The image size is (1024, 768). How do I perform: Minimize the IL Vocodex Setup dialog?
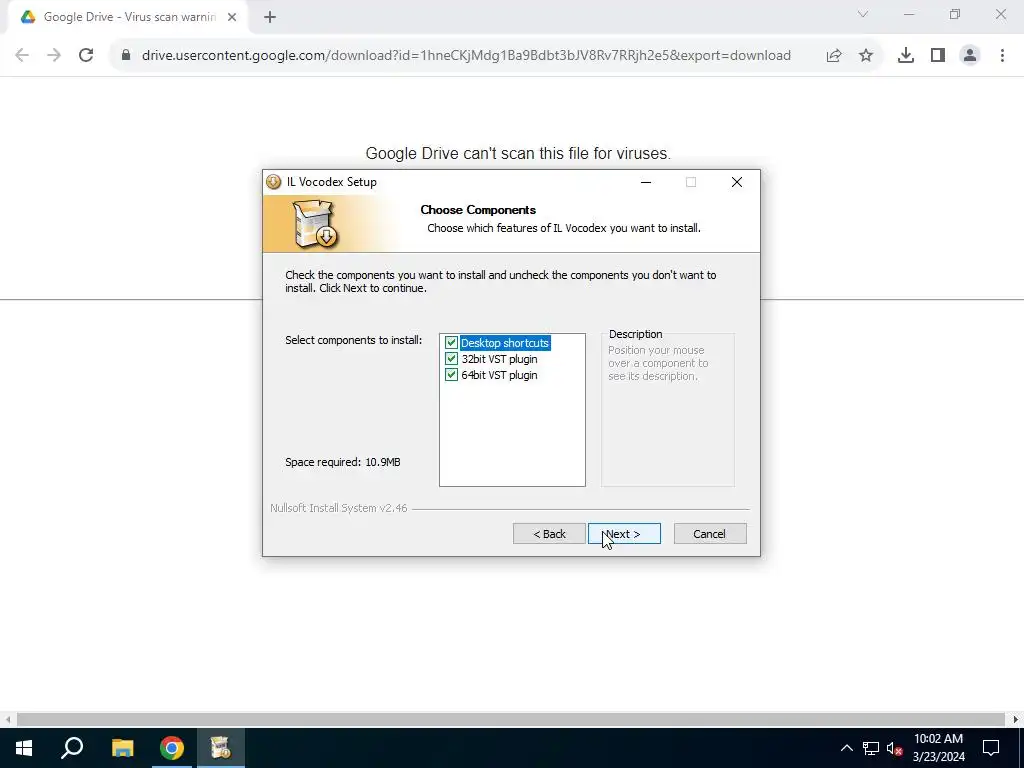click(x=646, y=182)
